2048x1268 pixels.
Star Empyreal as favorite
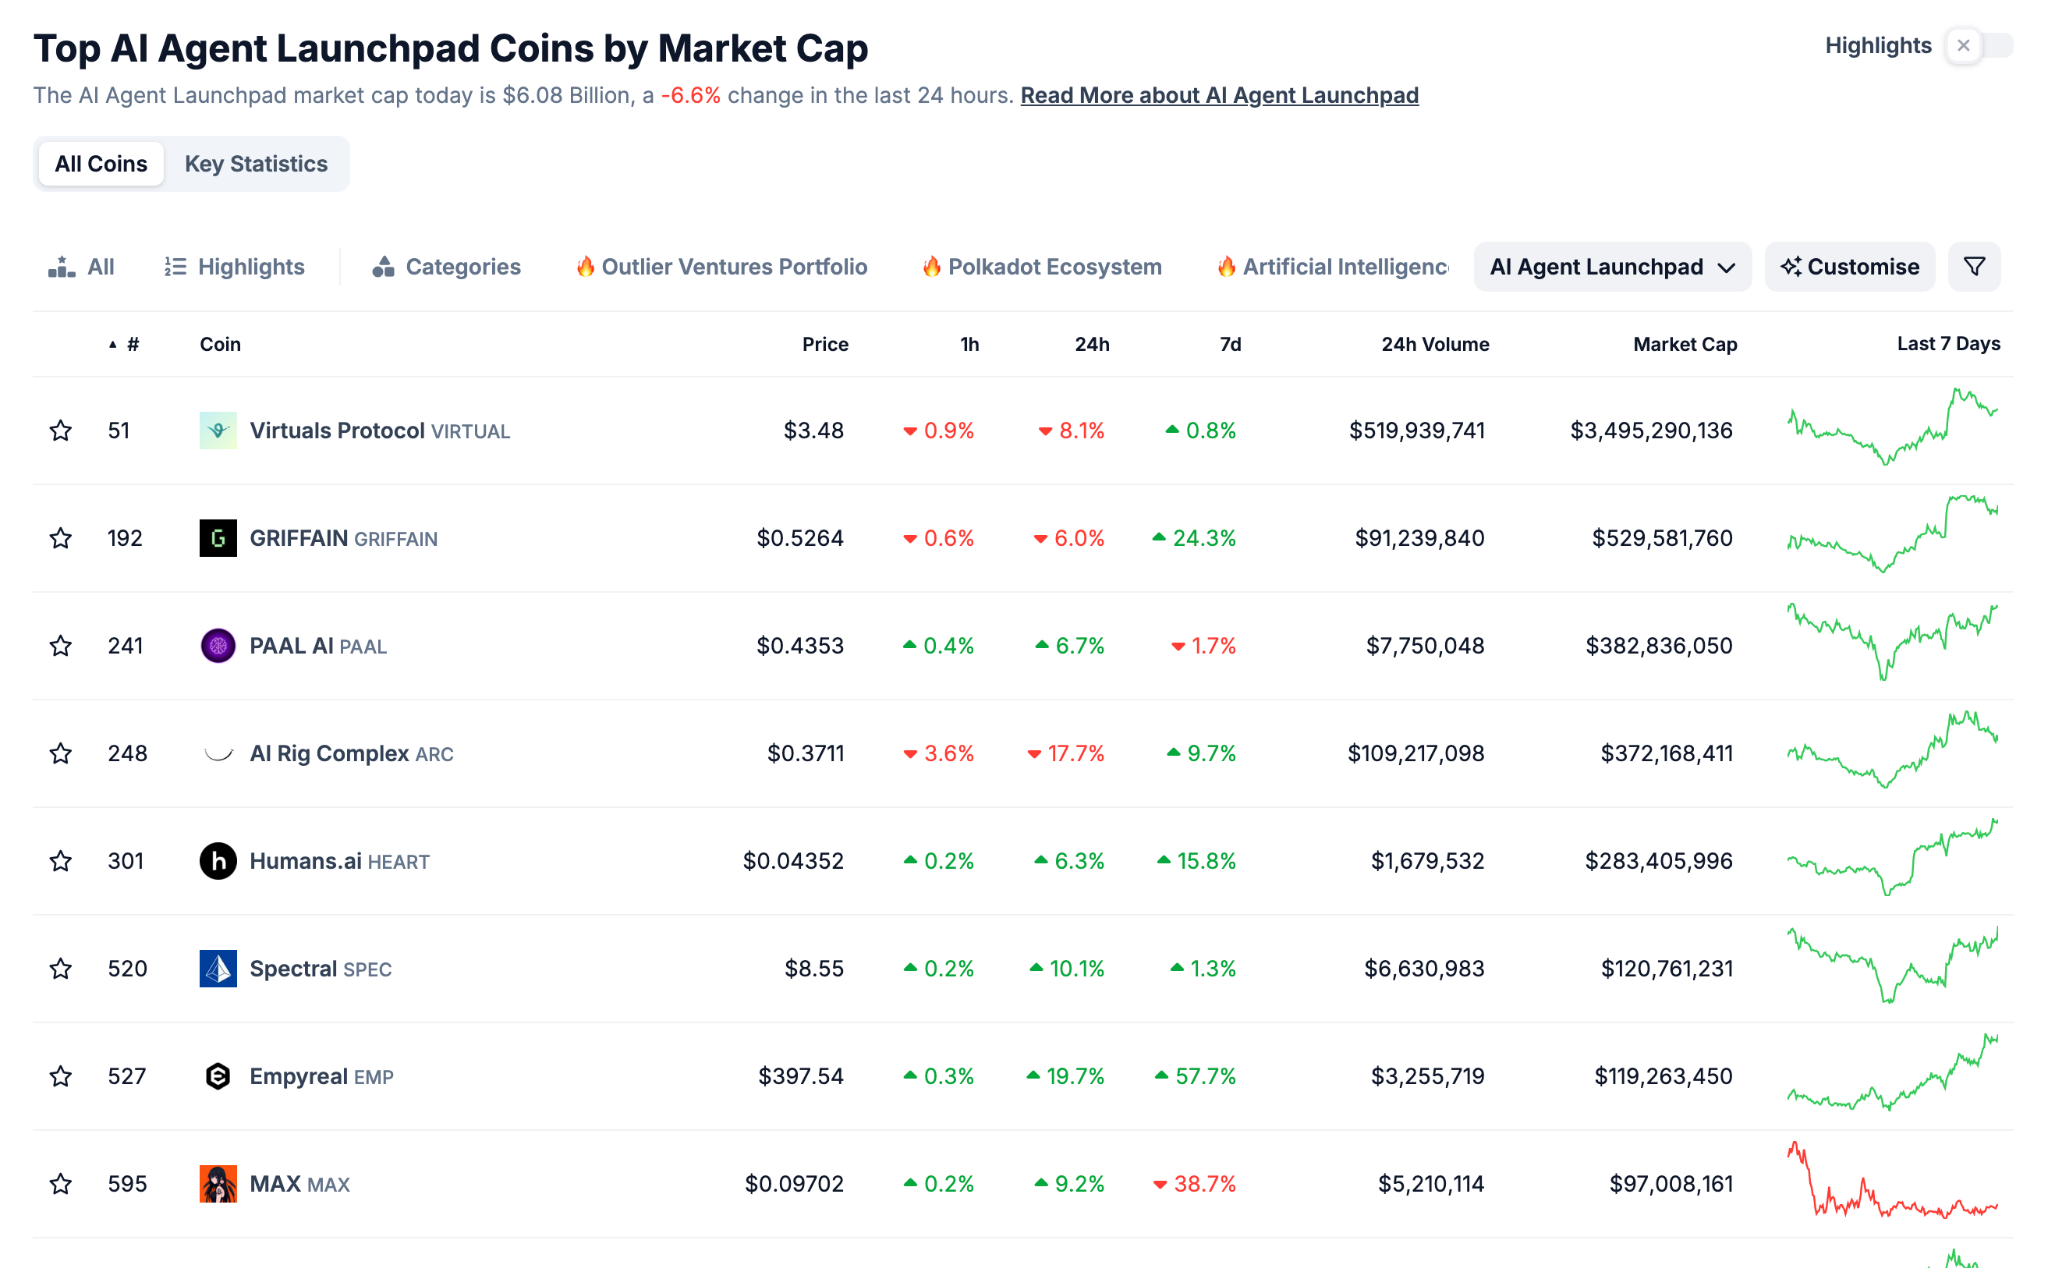click(x=61, y=1077)
